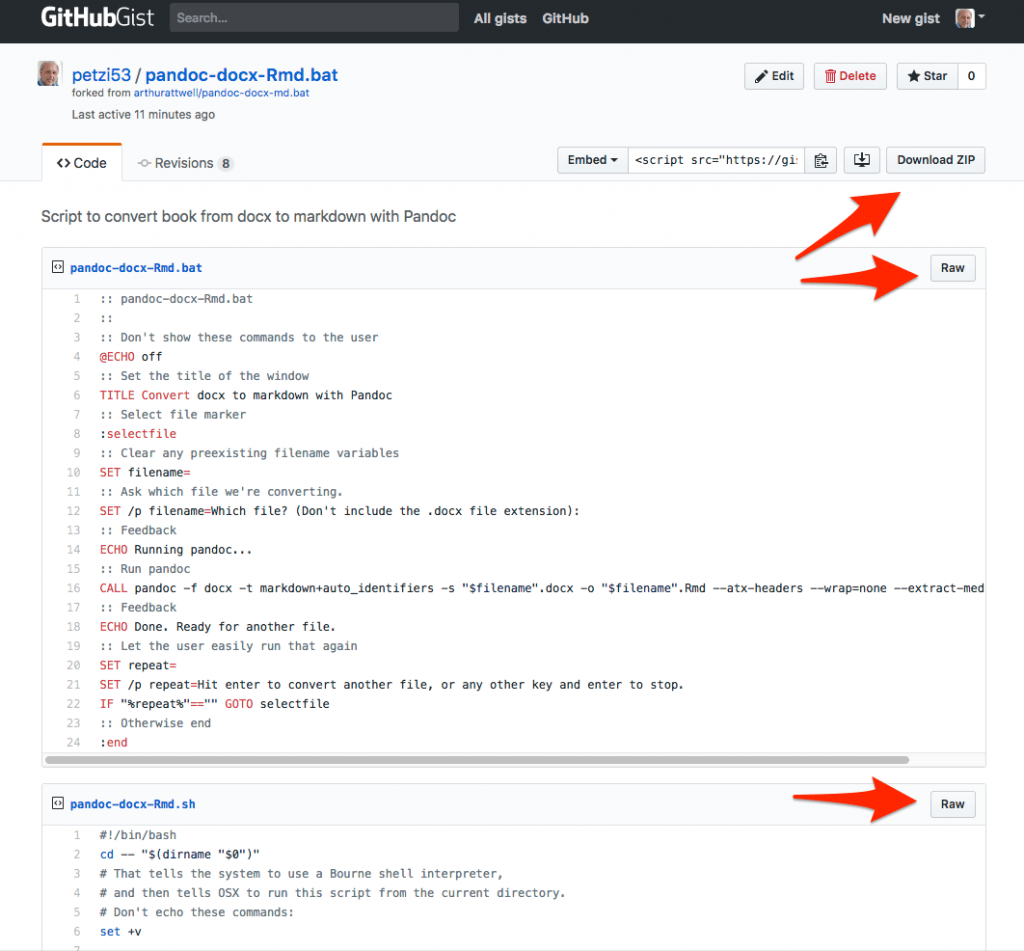The height and width of the screenshot is (951, 1024).
Task: Open the GitHub Gist logo home link
Action: point(97,18)
